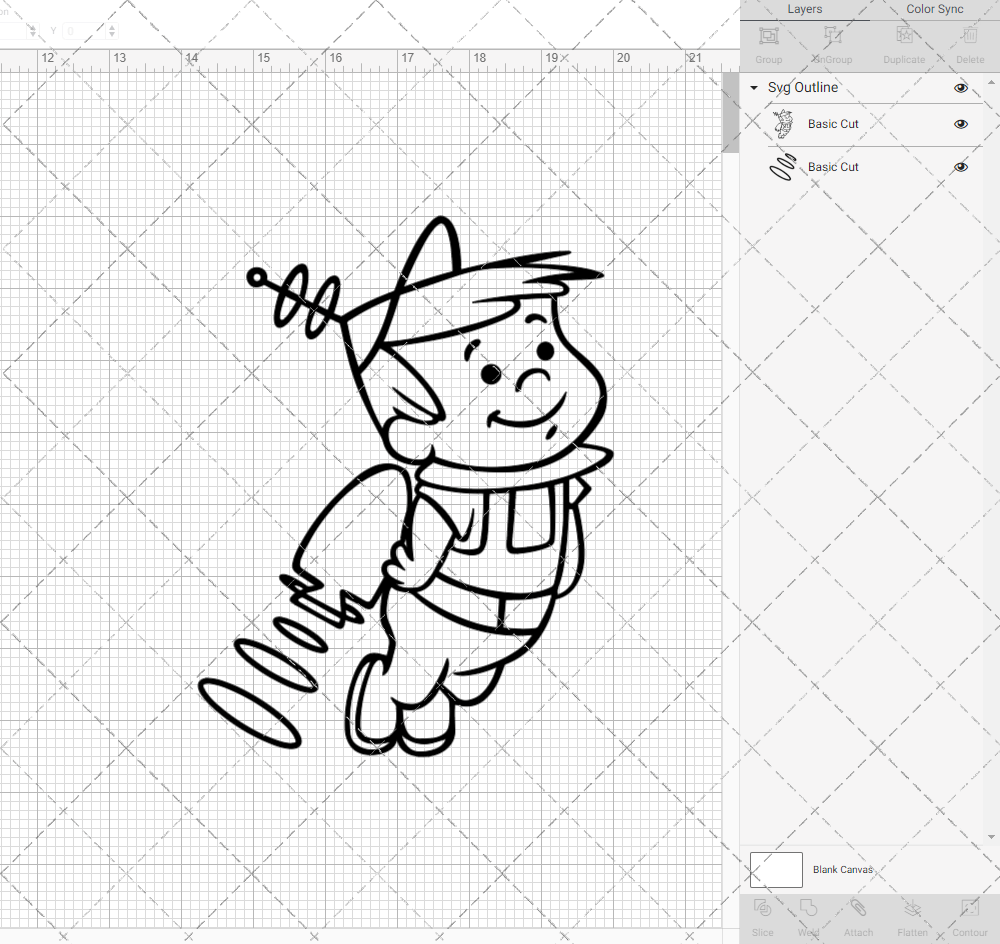The width and height of the screenshot is (1000, 944).
Task: Click the Duplicate icon
Action: click(904, 35)
